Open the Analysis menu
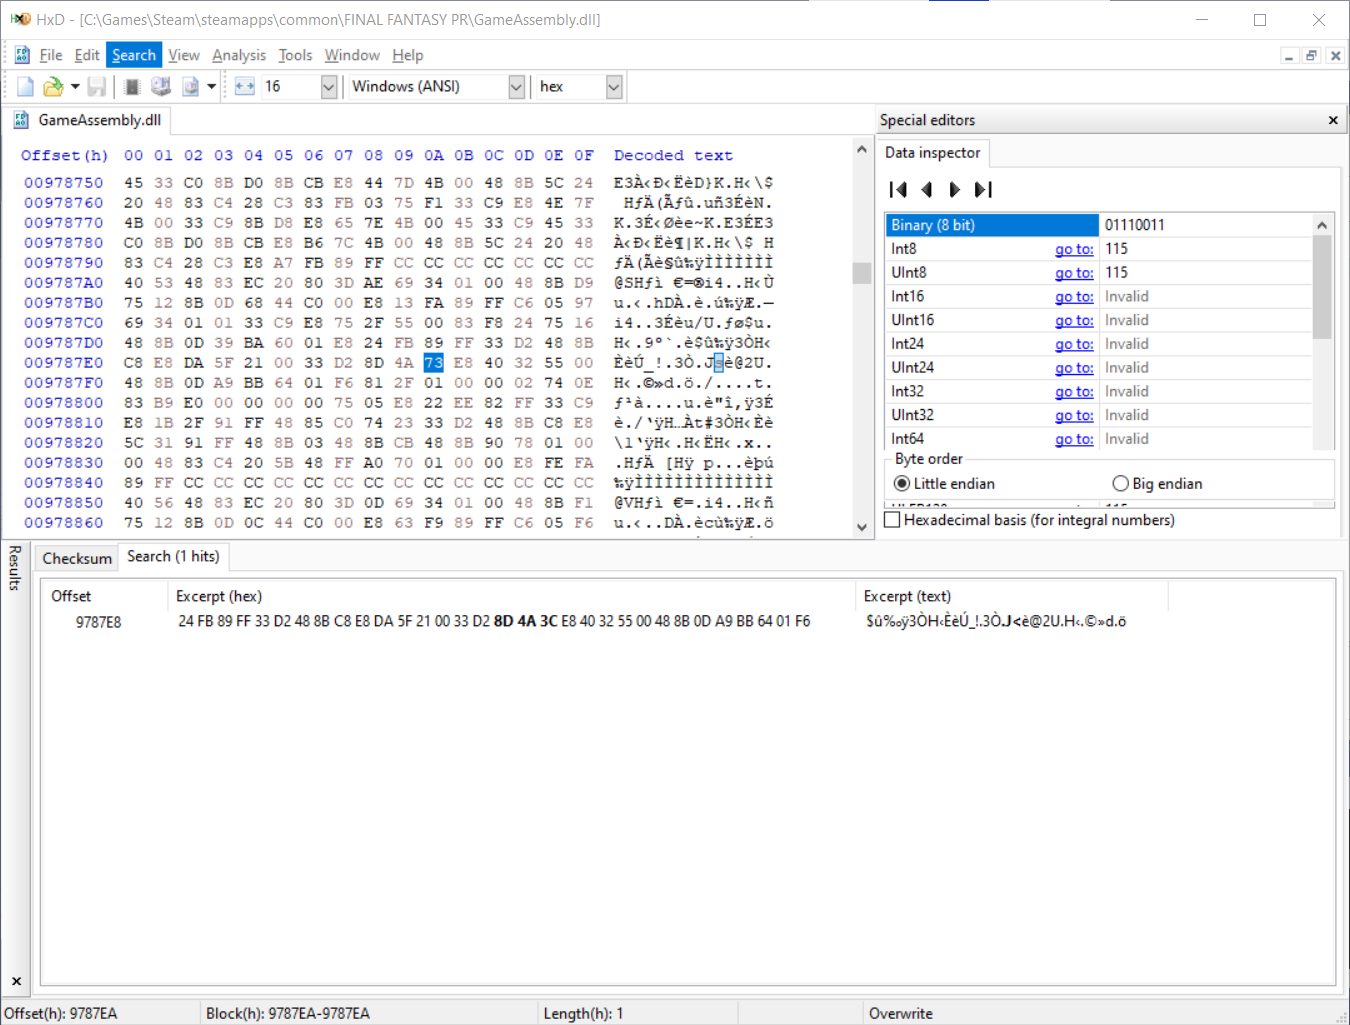Screen dimensions: 1350x1025 (239, 55)
